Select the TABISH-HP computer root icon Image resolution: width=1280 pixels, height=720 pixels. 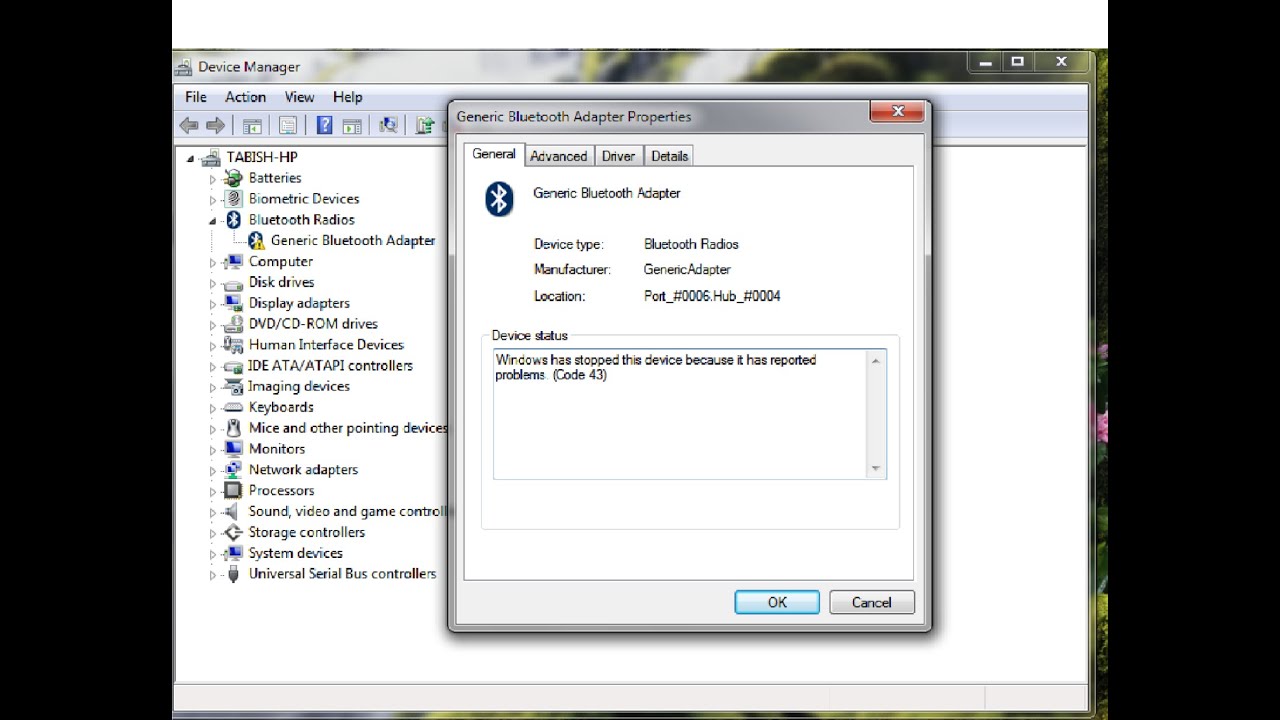click(x=210, y=157)
